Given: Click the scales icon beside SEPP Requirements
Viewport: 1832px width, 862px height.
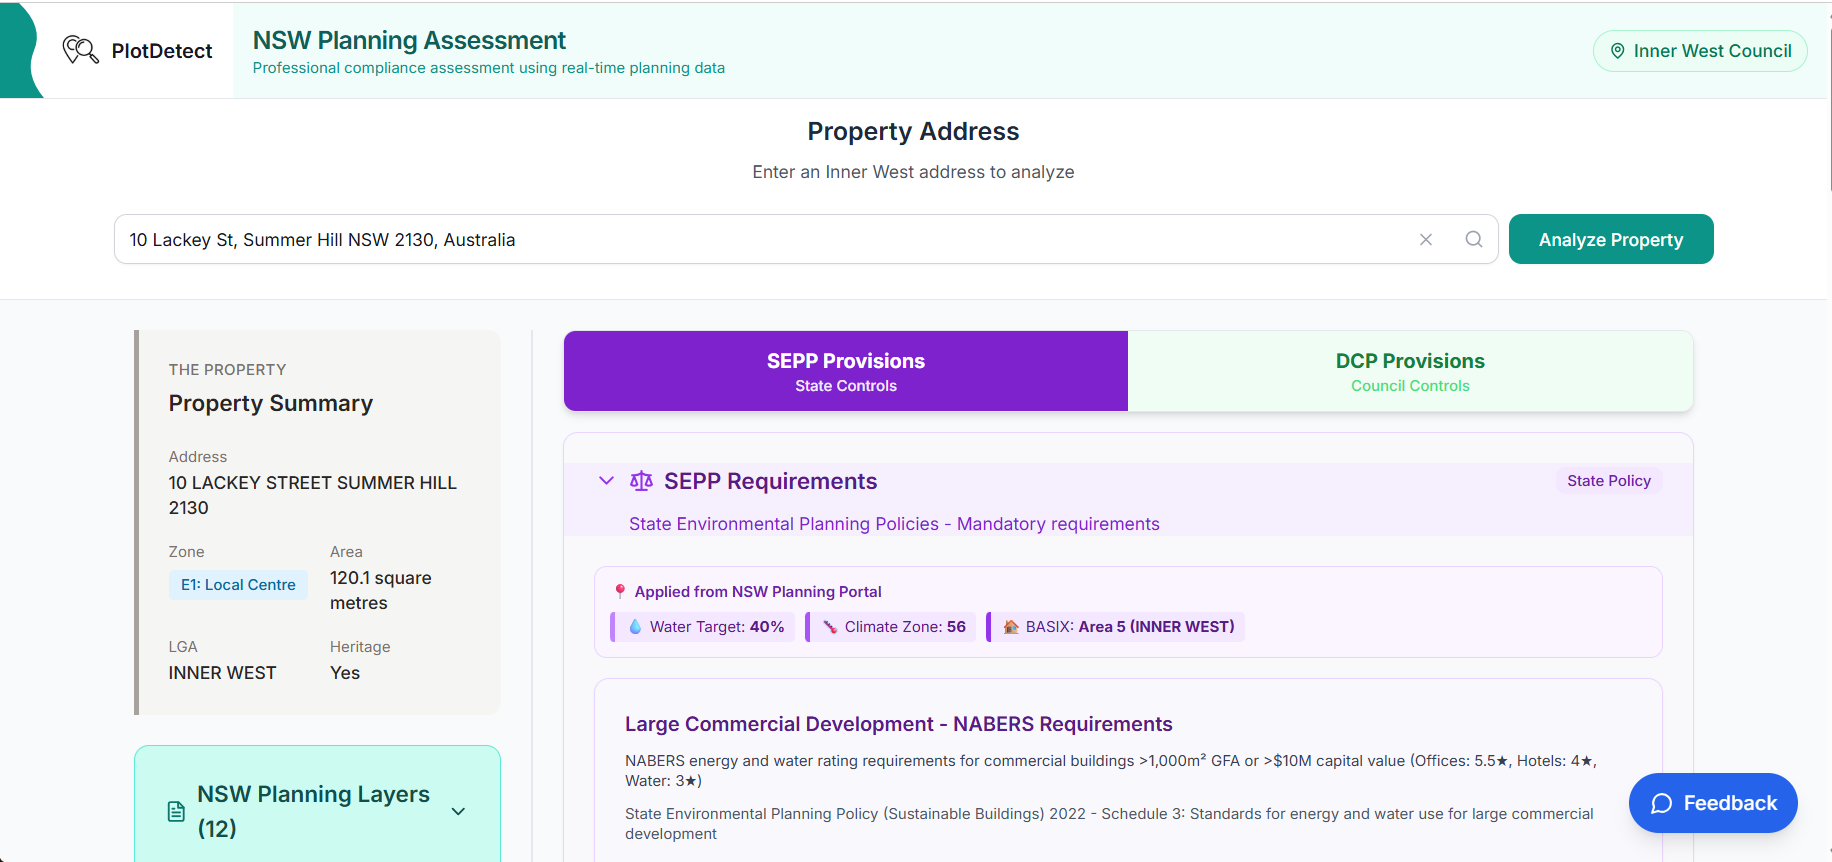Looking at the screenshot, I should click(x=641, y=481).
